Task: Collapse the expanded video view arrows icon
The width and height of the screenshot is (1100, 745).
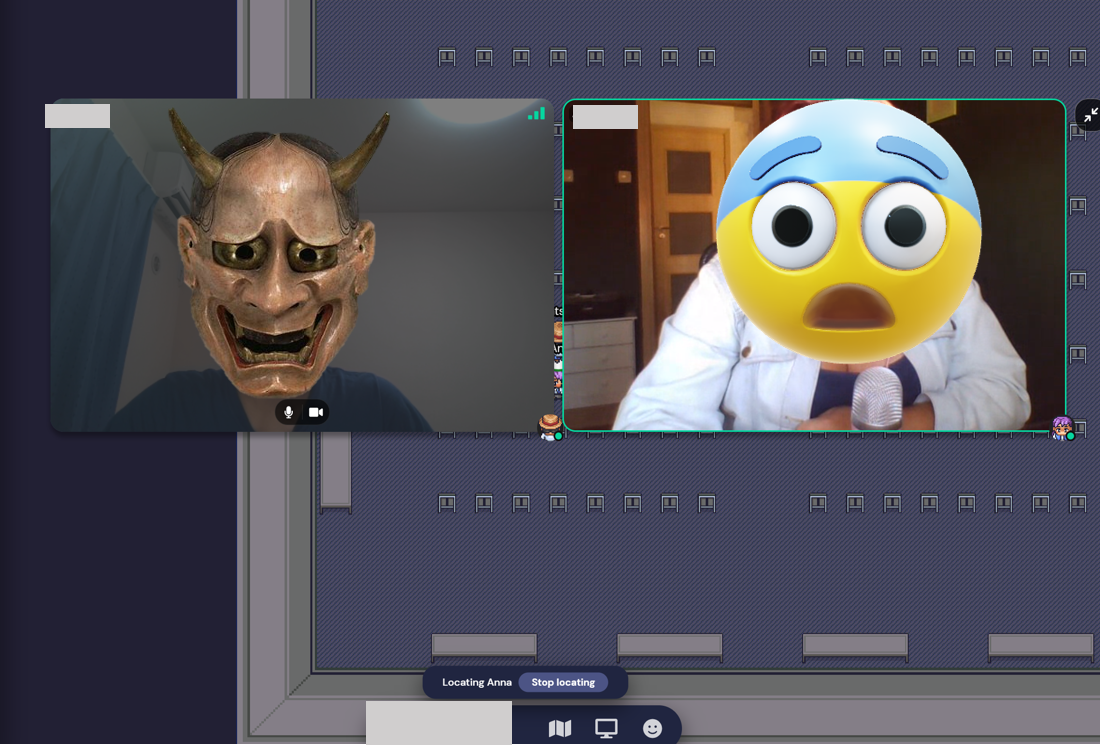Action: pos(1090,115)
